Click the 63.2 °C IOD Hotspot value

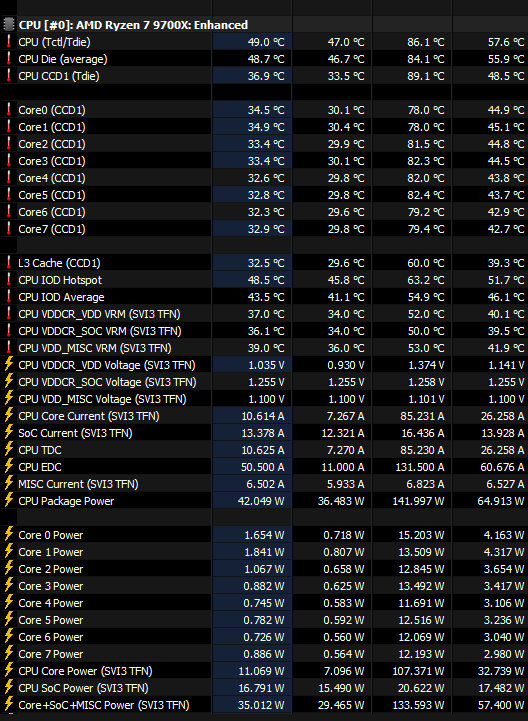coord(426,280)
